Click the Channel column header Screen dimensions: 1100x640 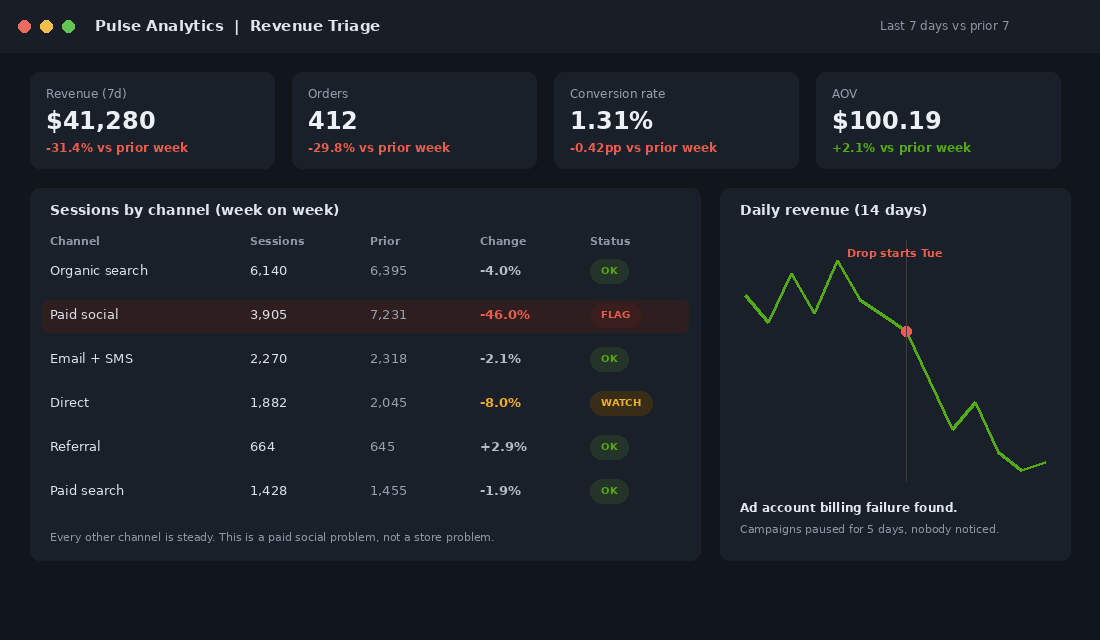(x=74, y=241)
